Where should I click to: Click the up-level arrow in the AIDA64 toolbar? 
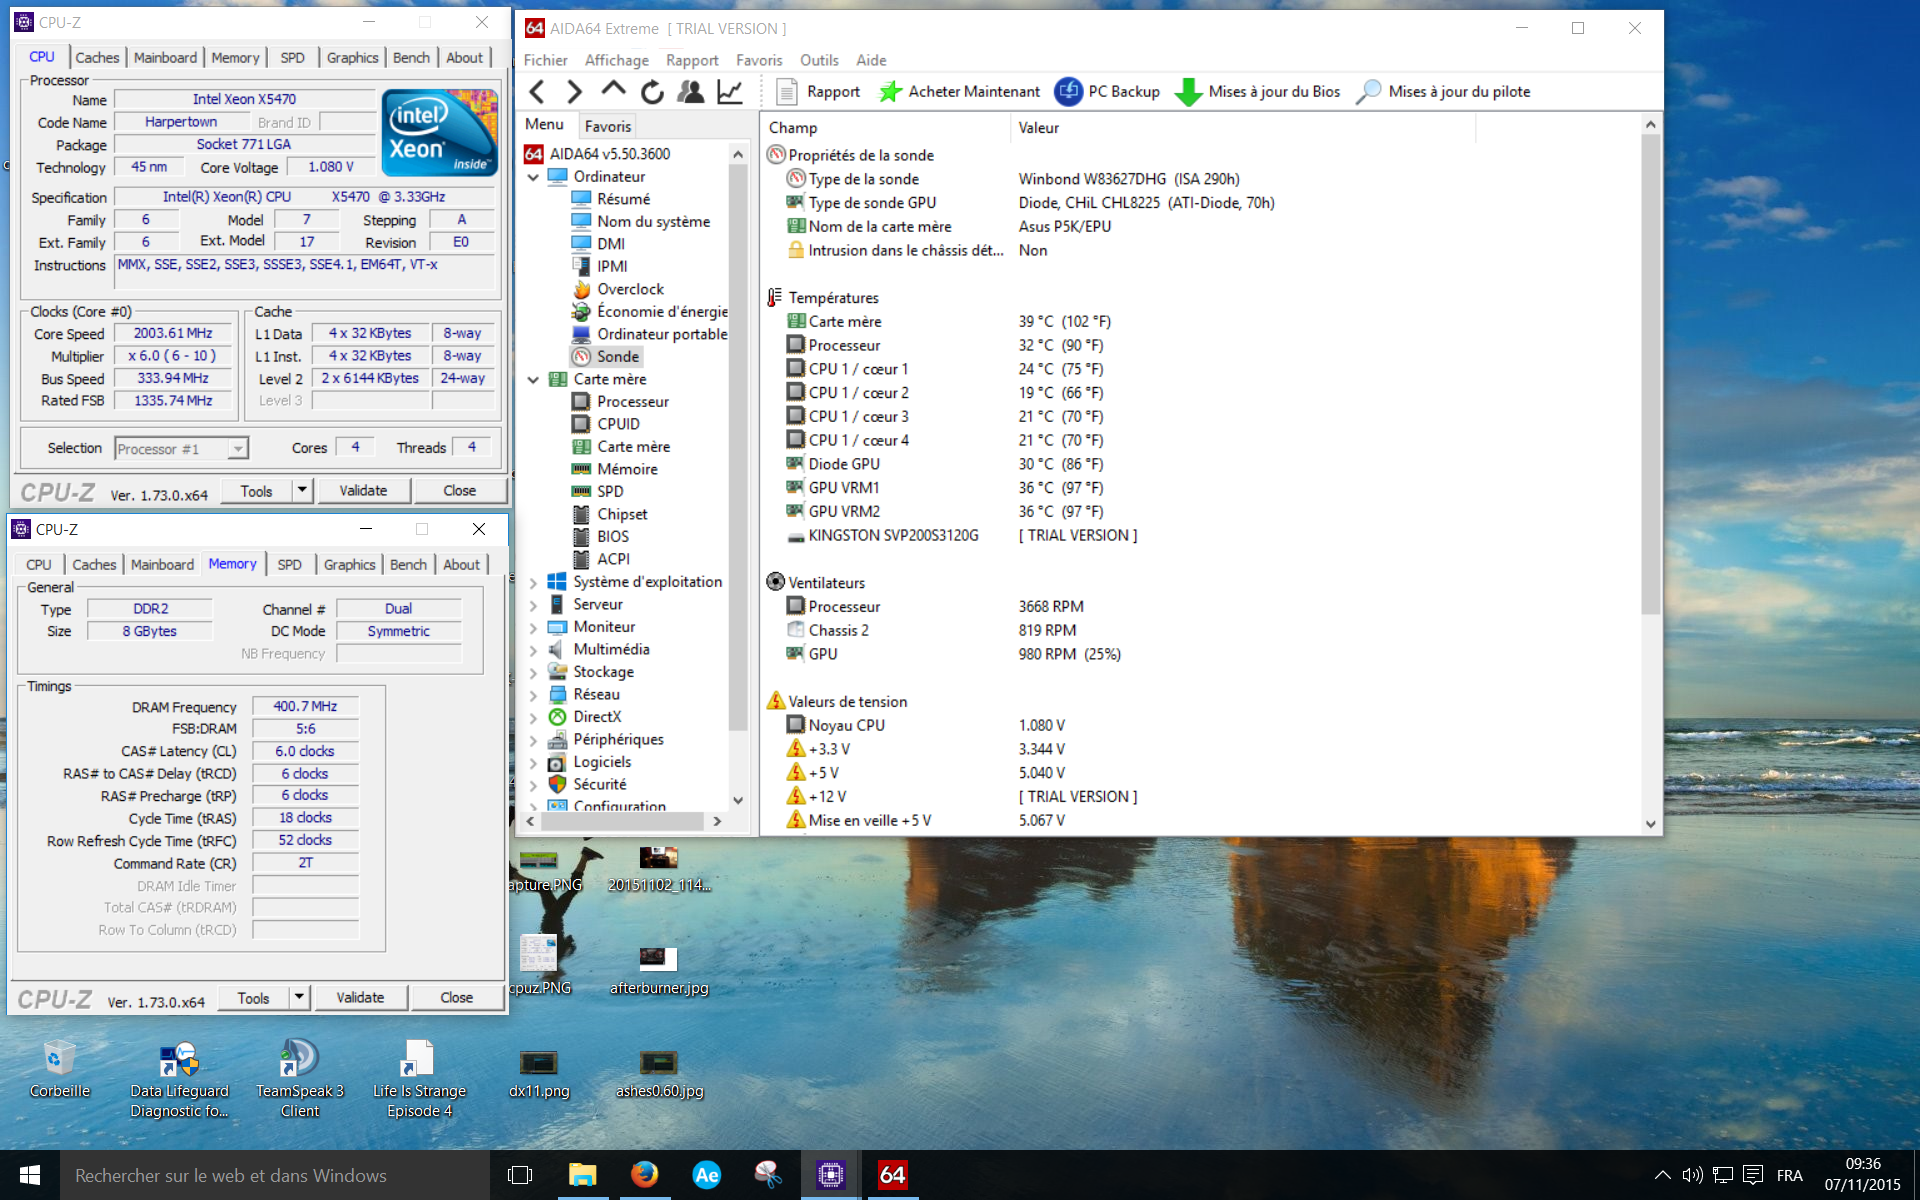(x=613, y=90)
